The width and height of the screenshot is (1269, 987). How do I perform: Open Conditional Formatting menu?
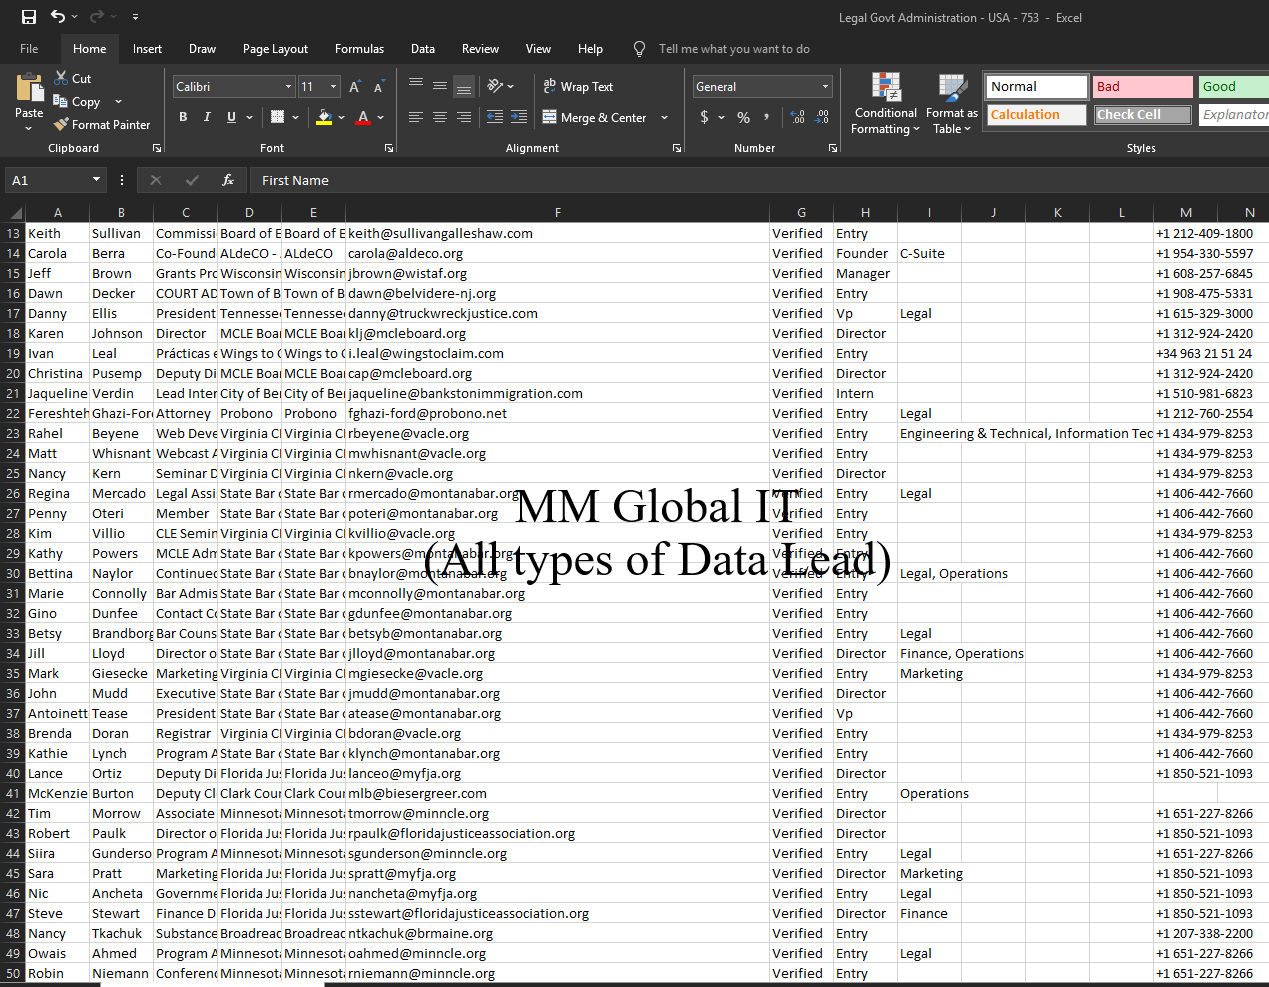885,103
